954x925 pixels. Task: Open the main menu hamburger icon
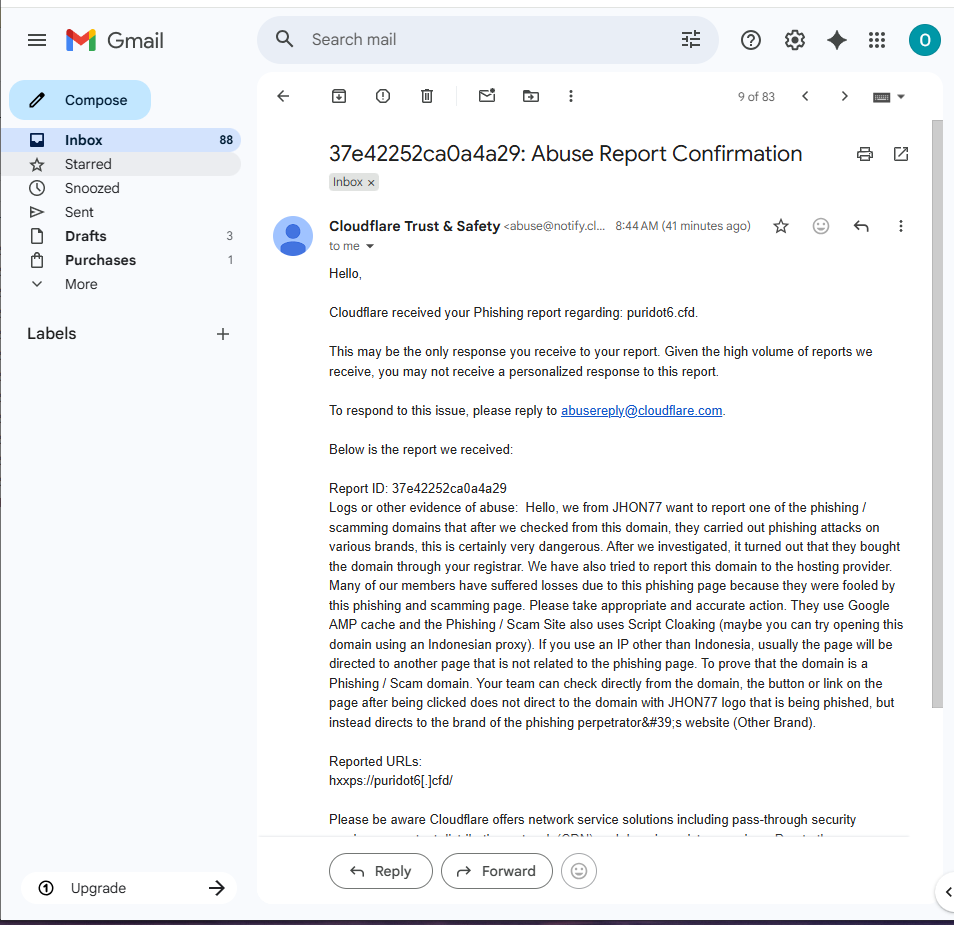[x=37, y=40]
